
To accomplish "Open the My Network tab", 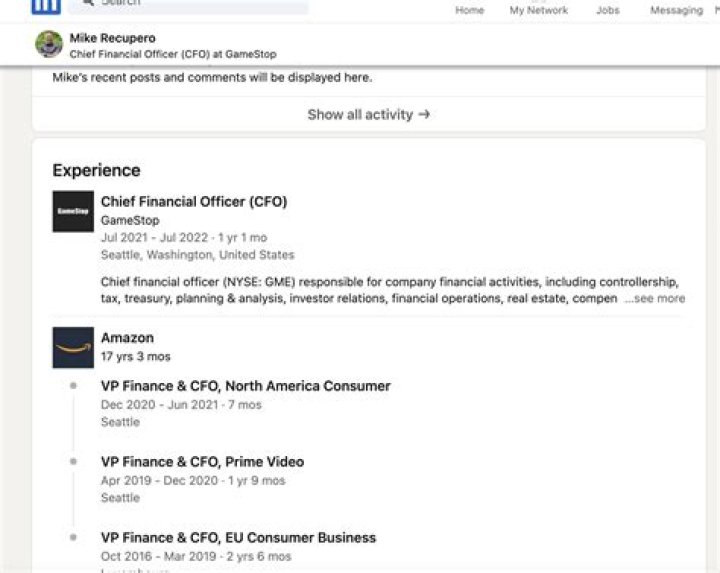I will tap(538, 10).
